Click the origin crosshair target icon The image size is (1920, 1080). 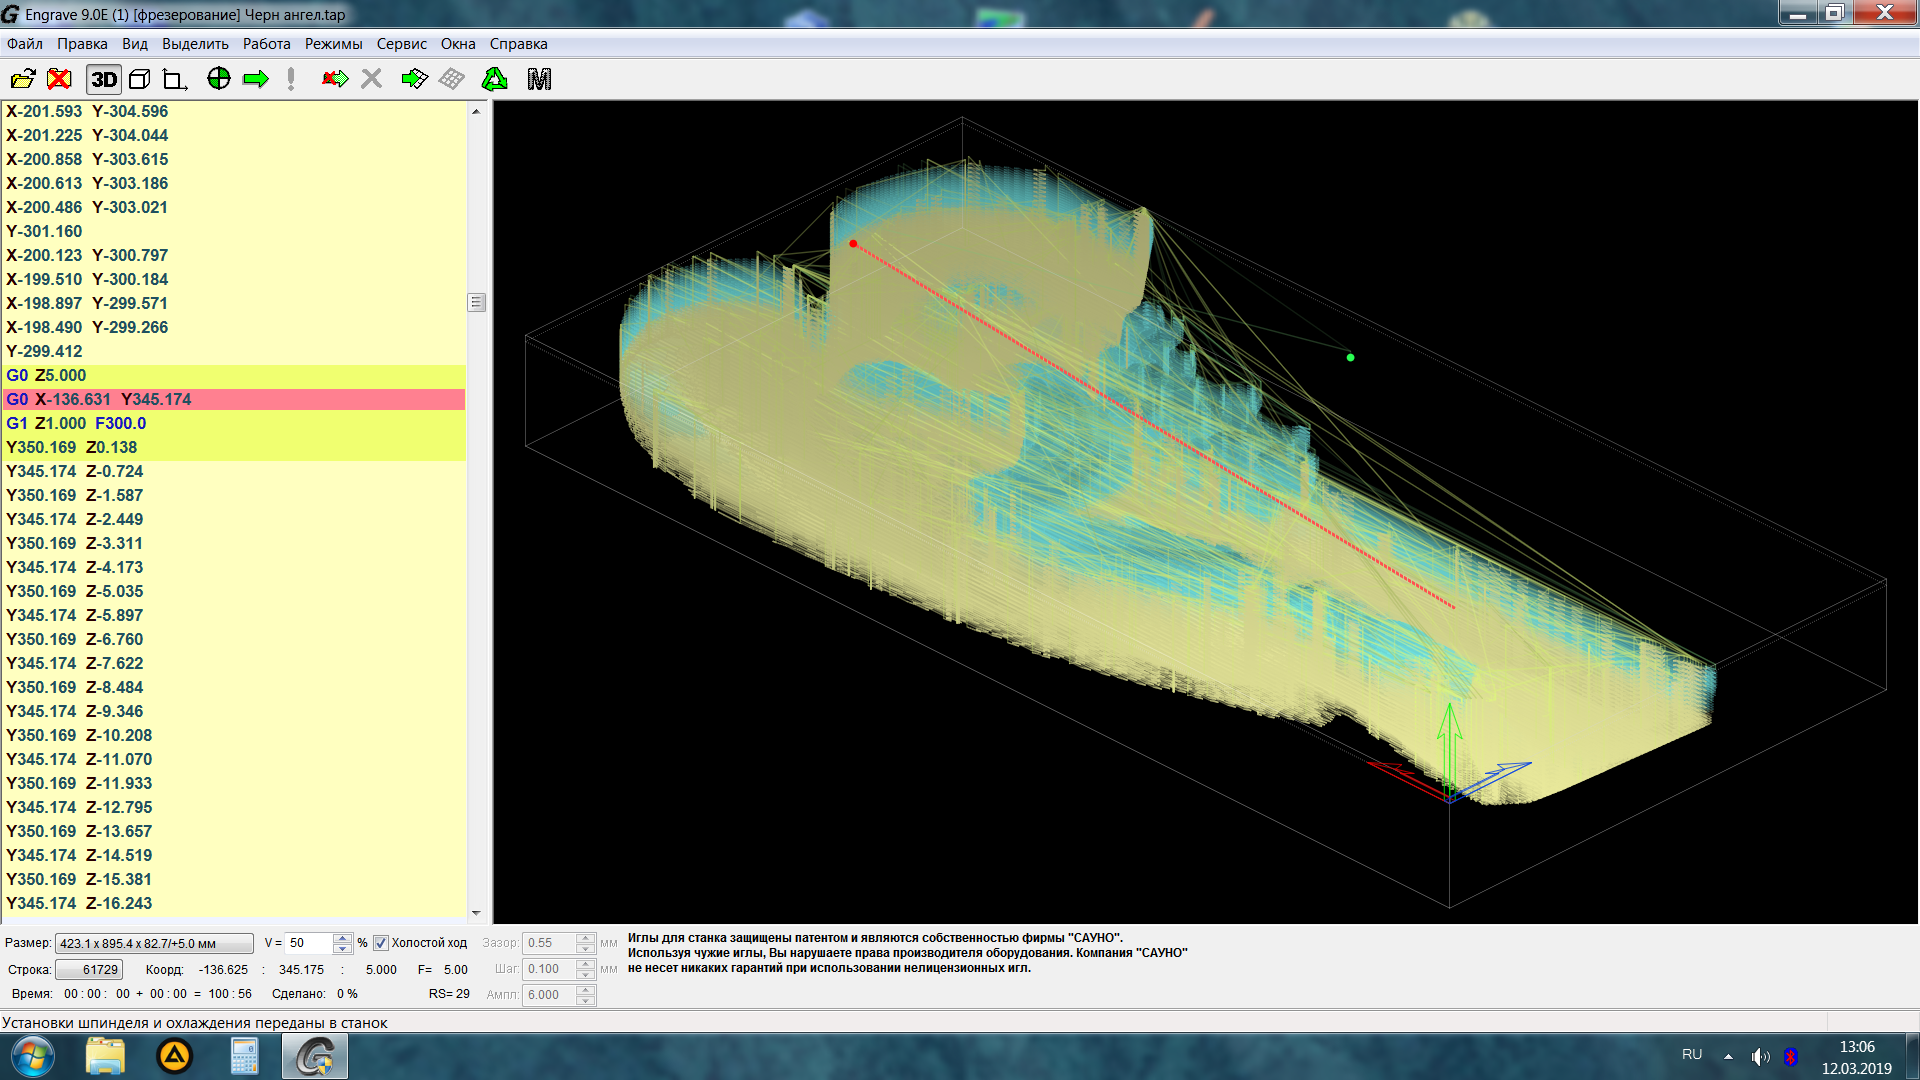pyautogui.click(x=218, y=79)
